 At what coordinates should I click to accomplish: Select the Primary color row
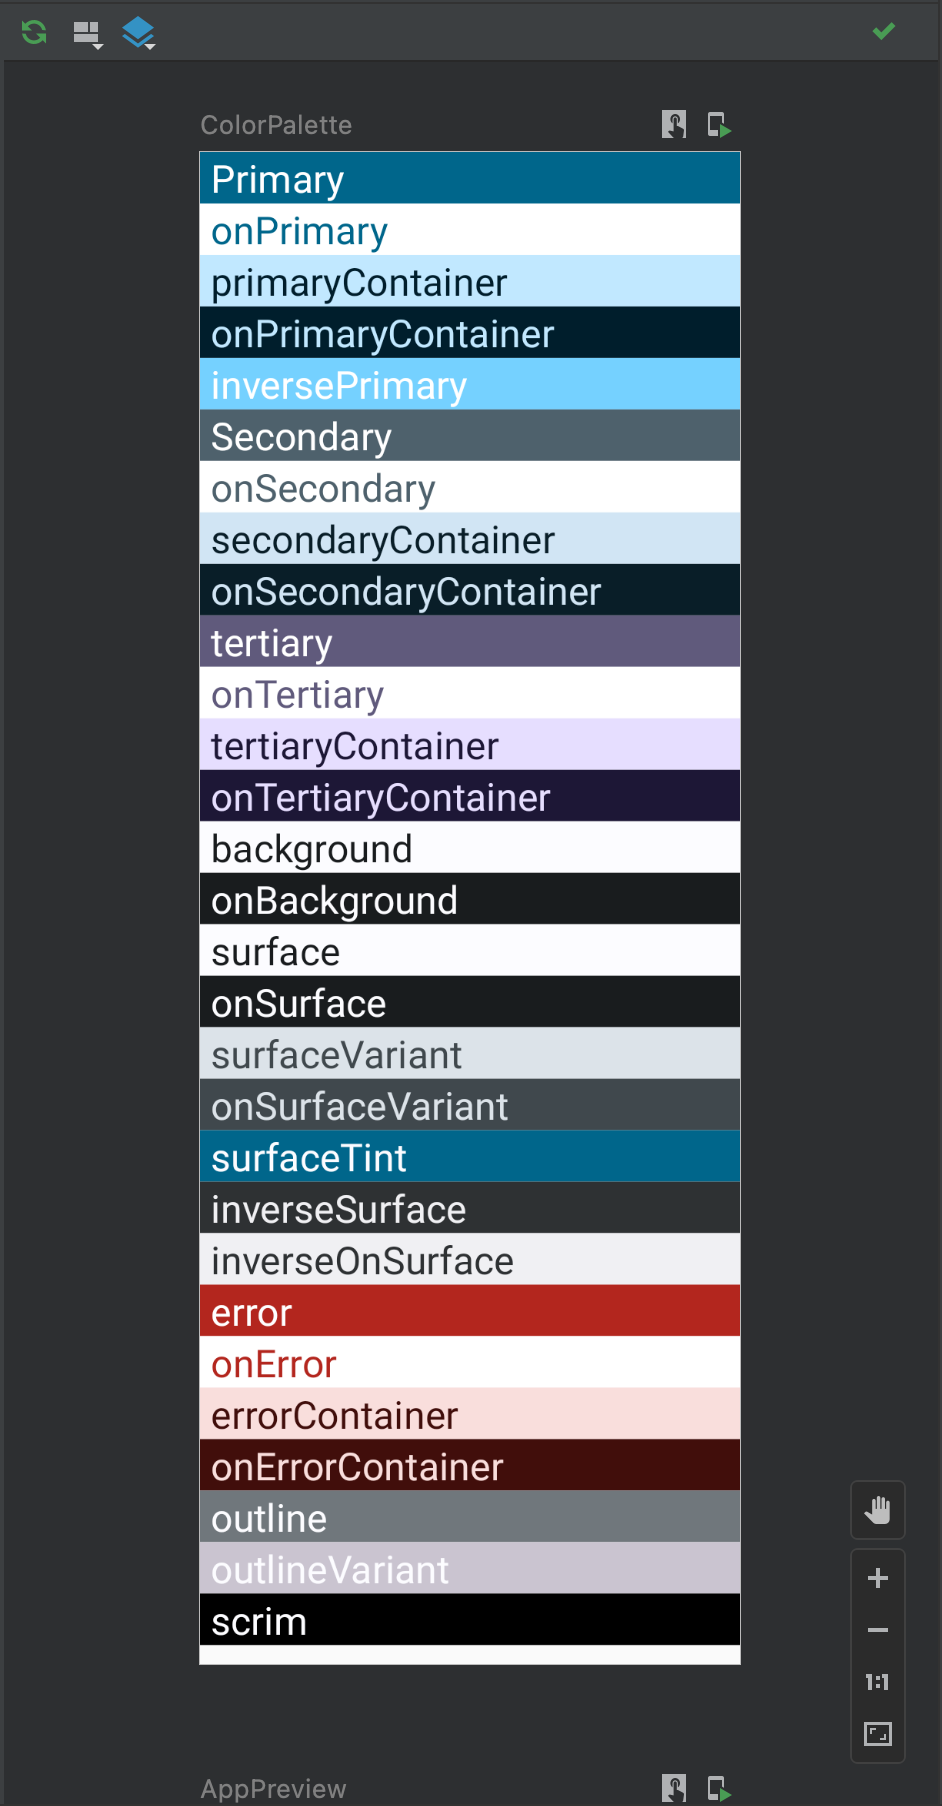tap(470, 178)
